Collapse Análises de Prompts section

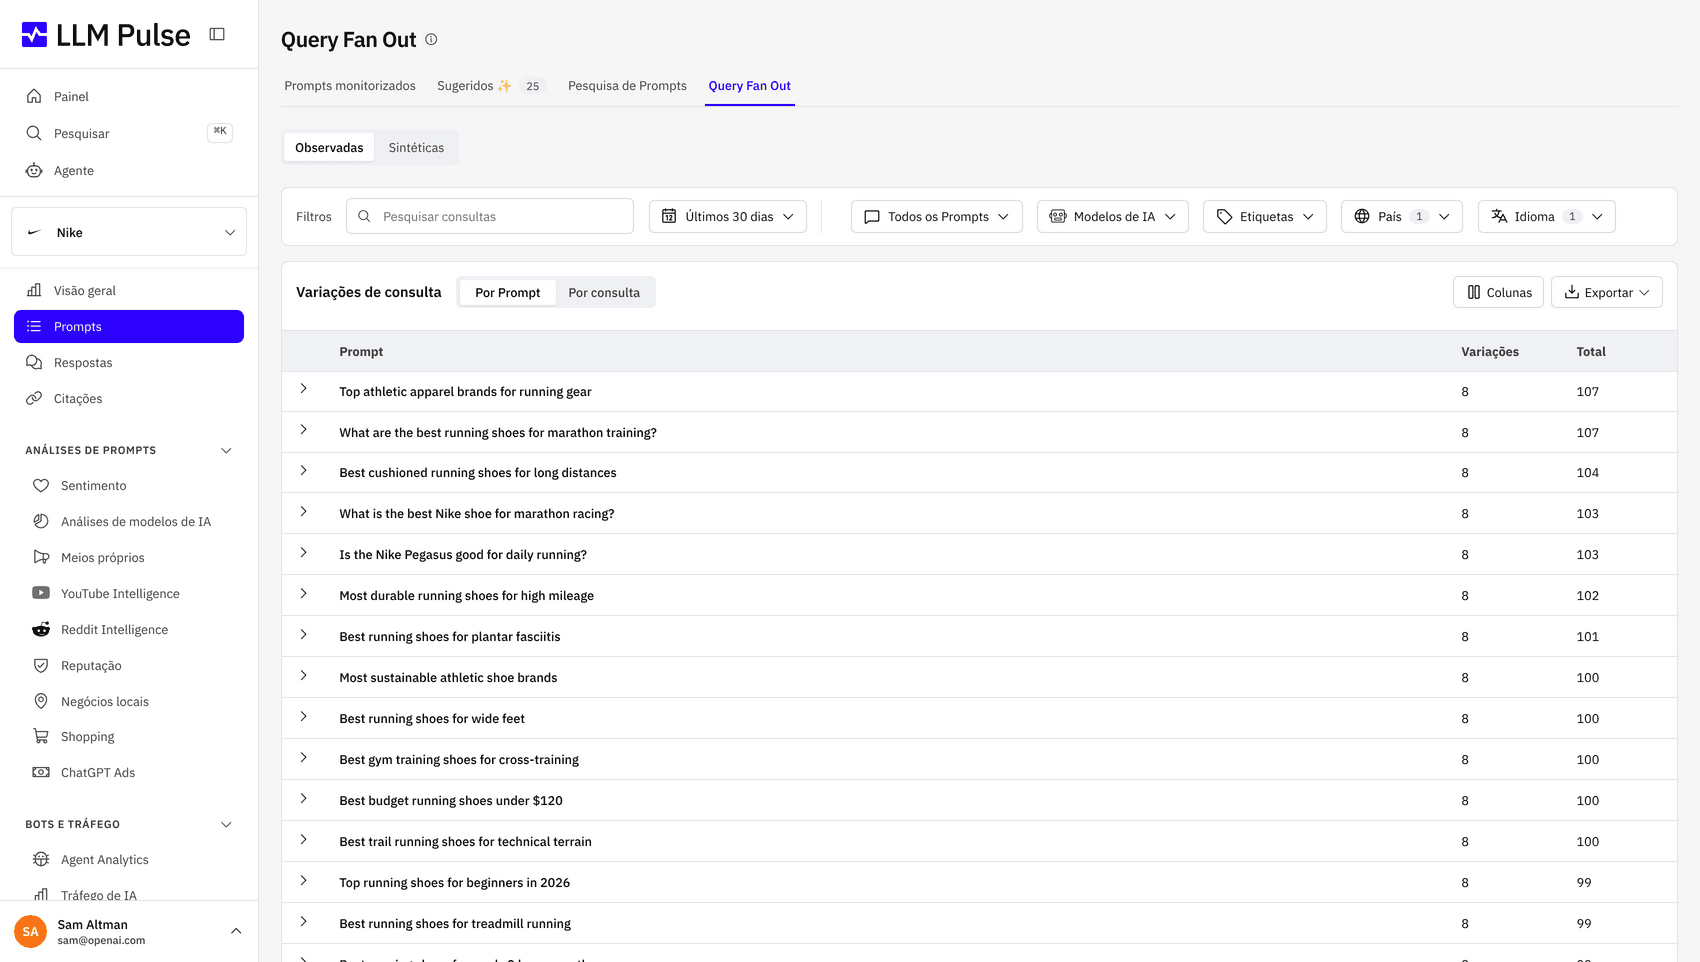(226, 450)
